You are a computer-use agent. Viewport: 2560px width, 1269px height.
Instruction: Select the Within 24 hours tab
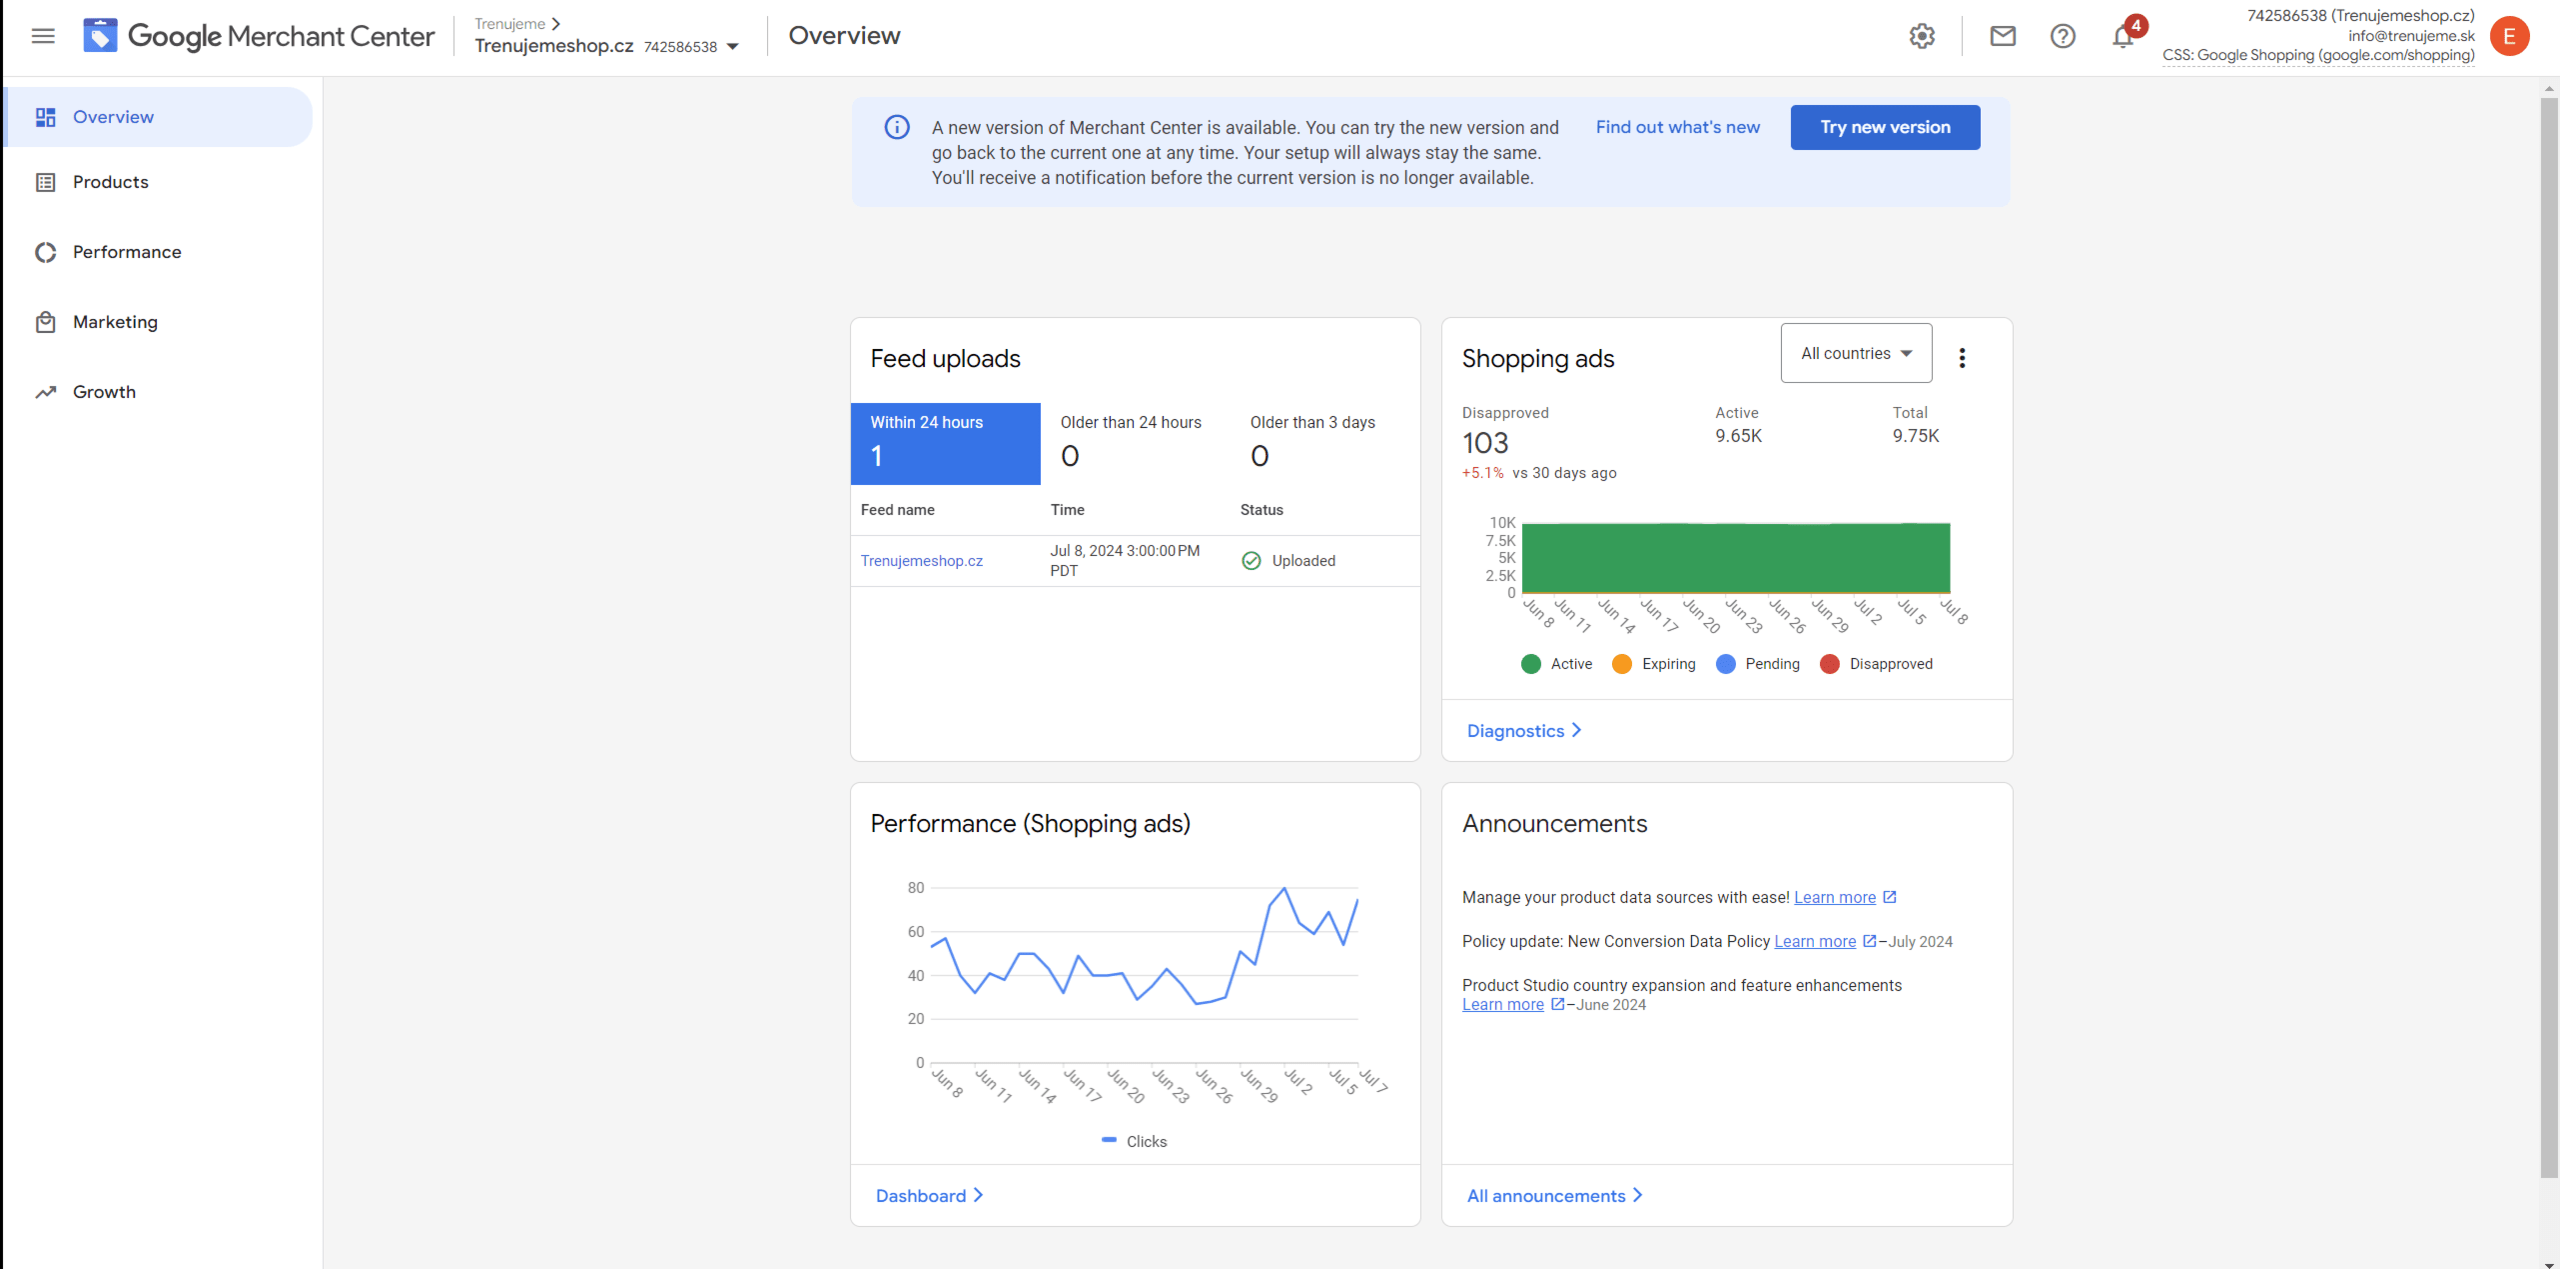point(945,444)
